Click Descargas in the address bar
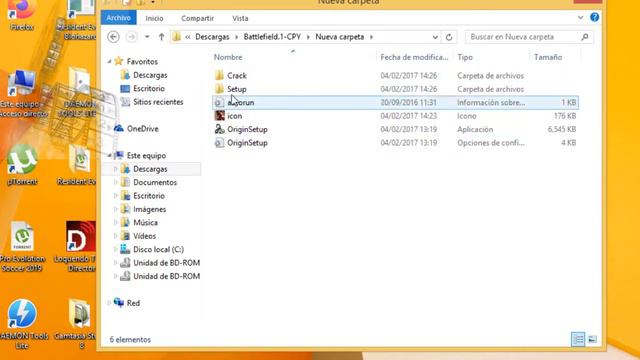The height and width of the screenshot is (360, 640). click(212, 37)
